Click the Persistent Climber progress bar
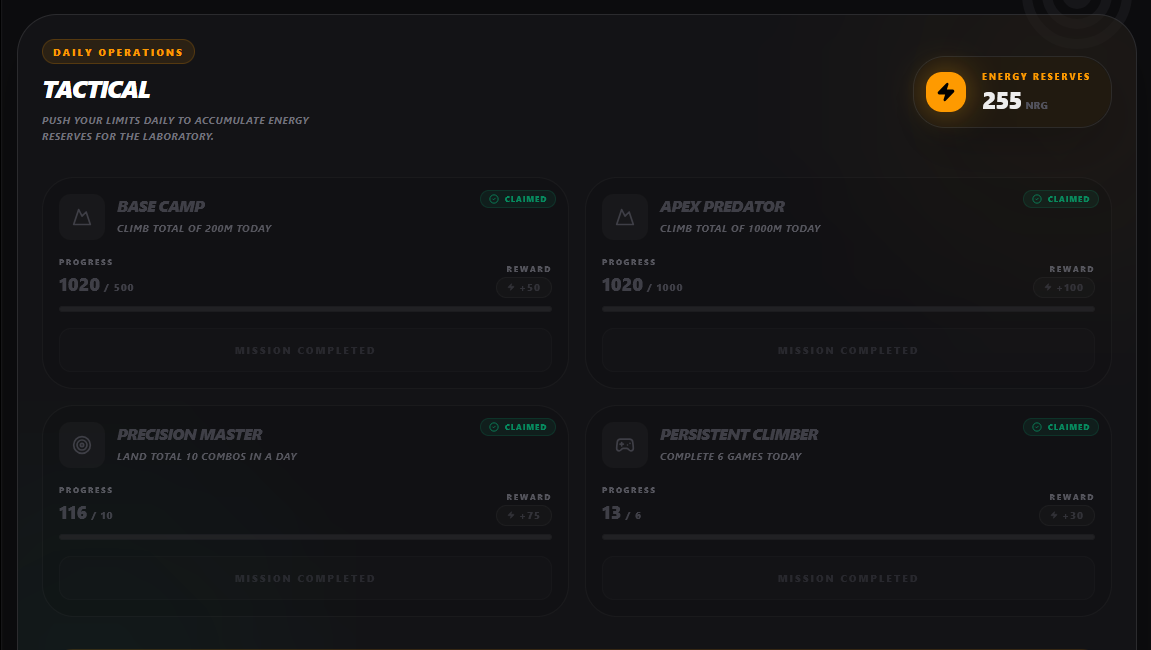Screen dimensions: 1151x650 pos(848,537)
